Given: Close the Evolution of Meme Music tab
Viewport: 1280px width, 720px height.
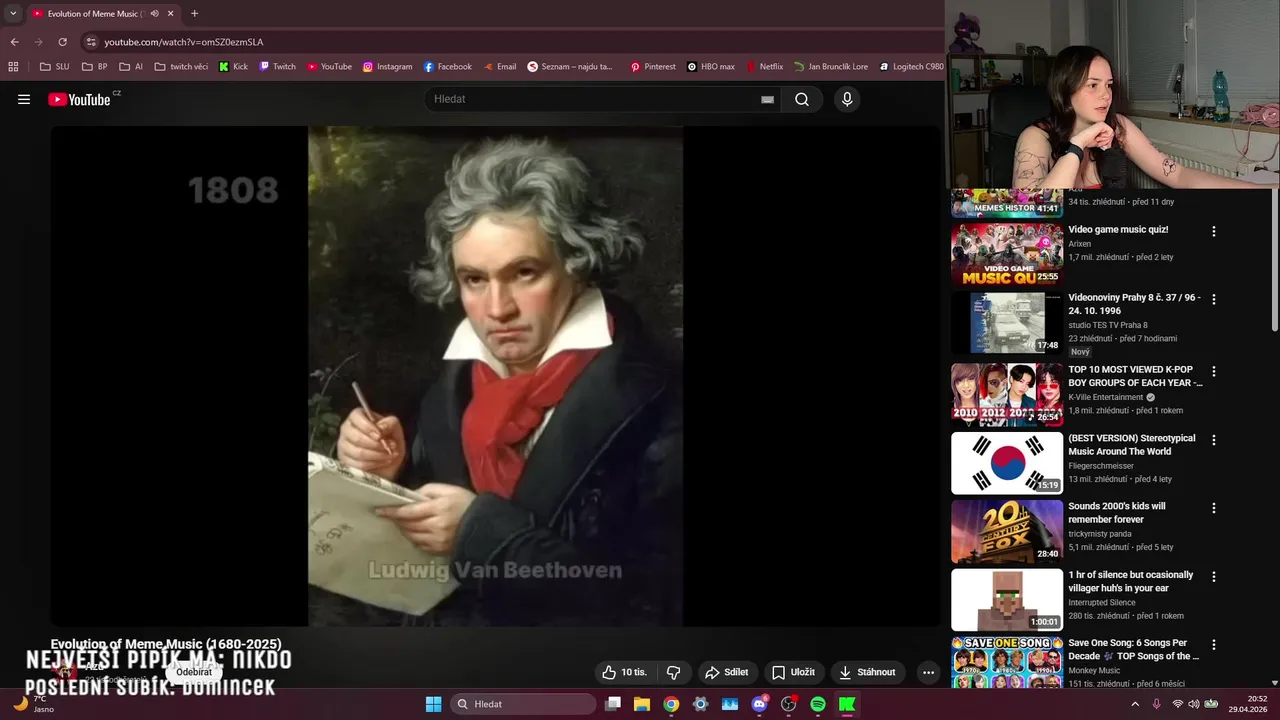Looking at the screenshot, I should tap(170, 14).
